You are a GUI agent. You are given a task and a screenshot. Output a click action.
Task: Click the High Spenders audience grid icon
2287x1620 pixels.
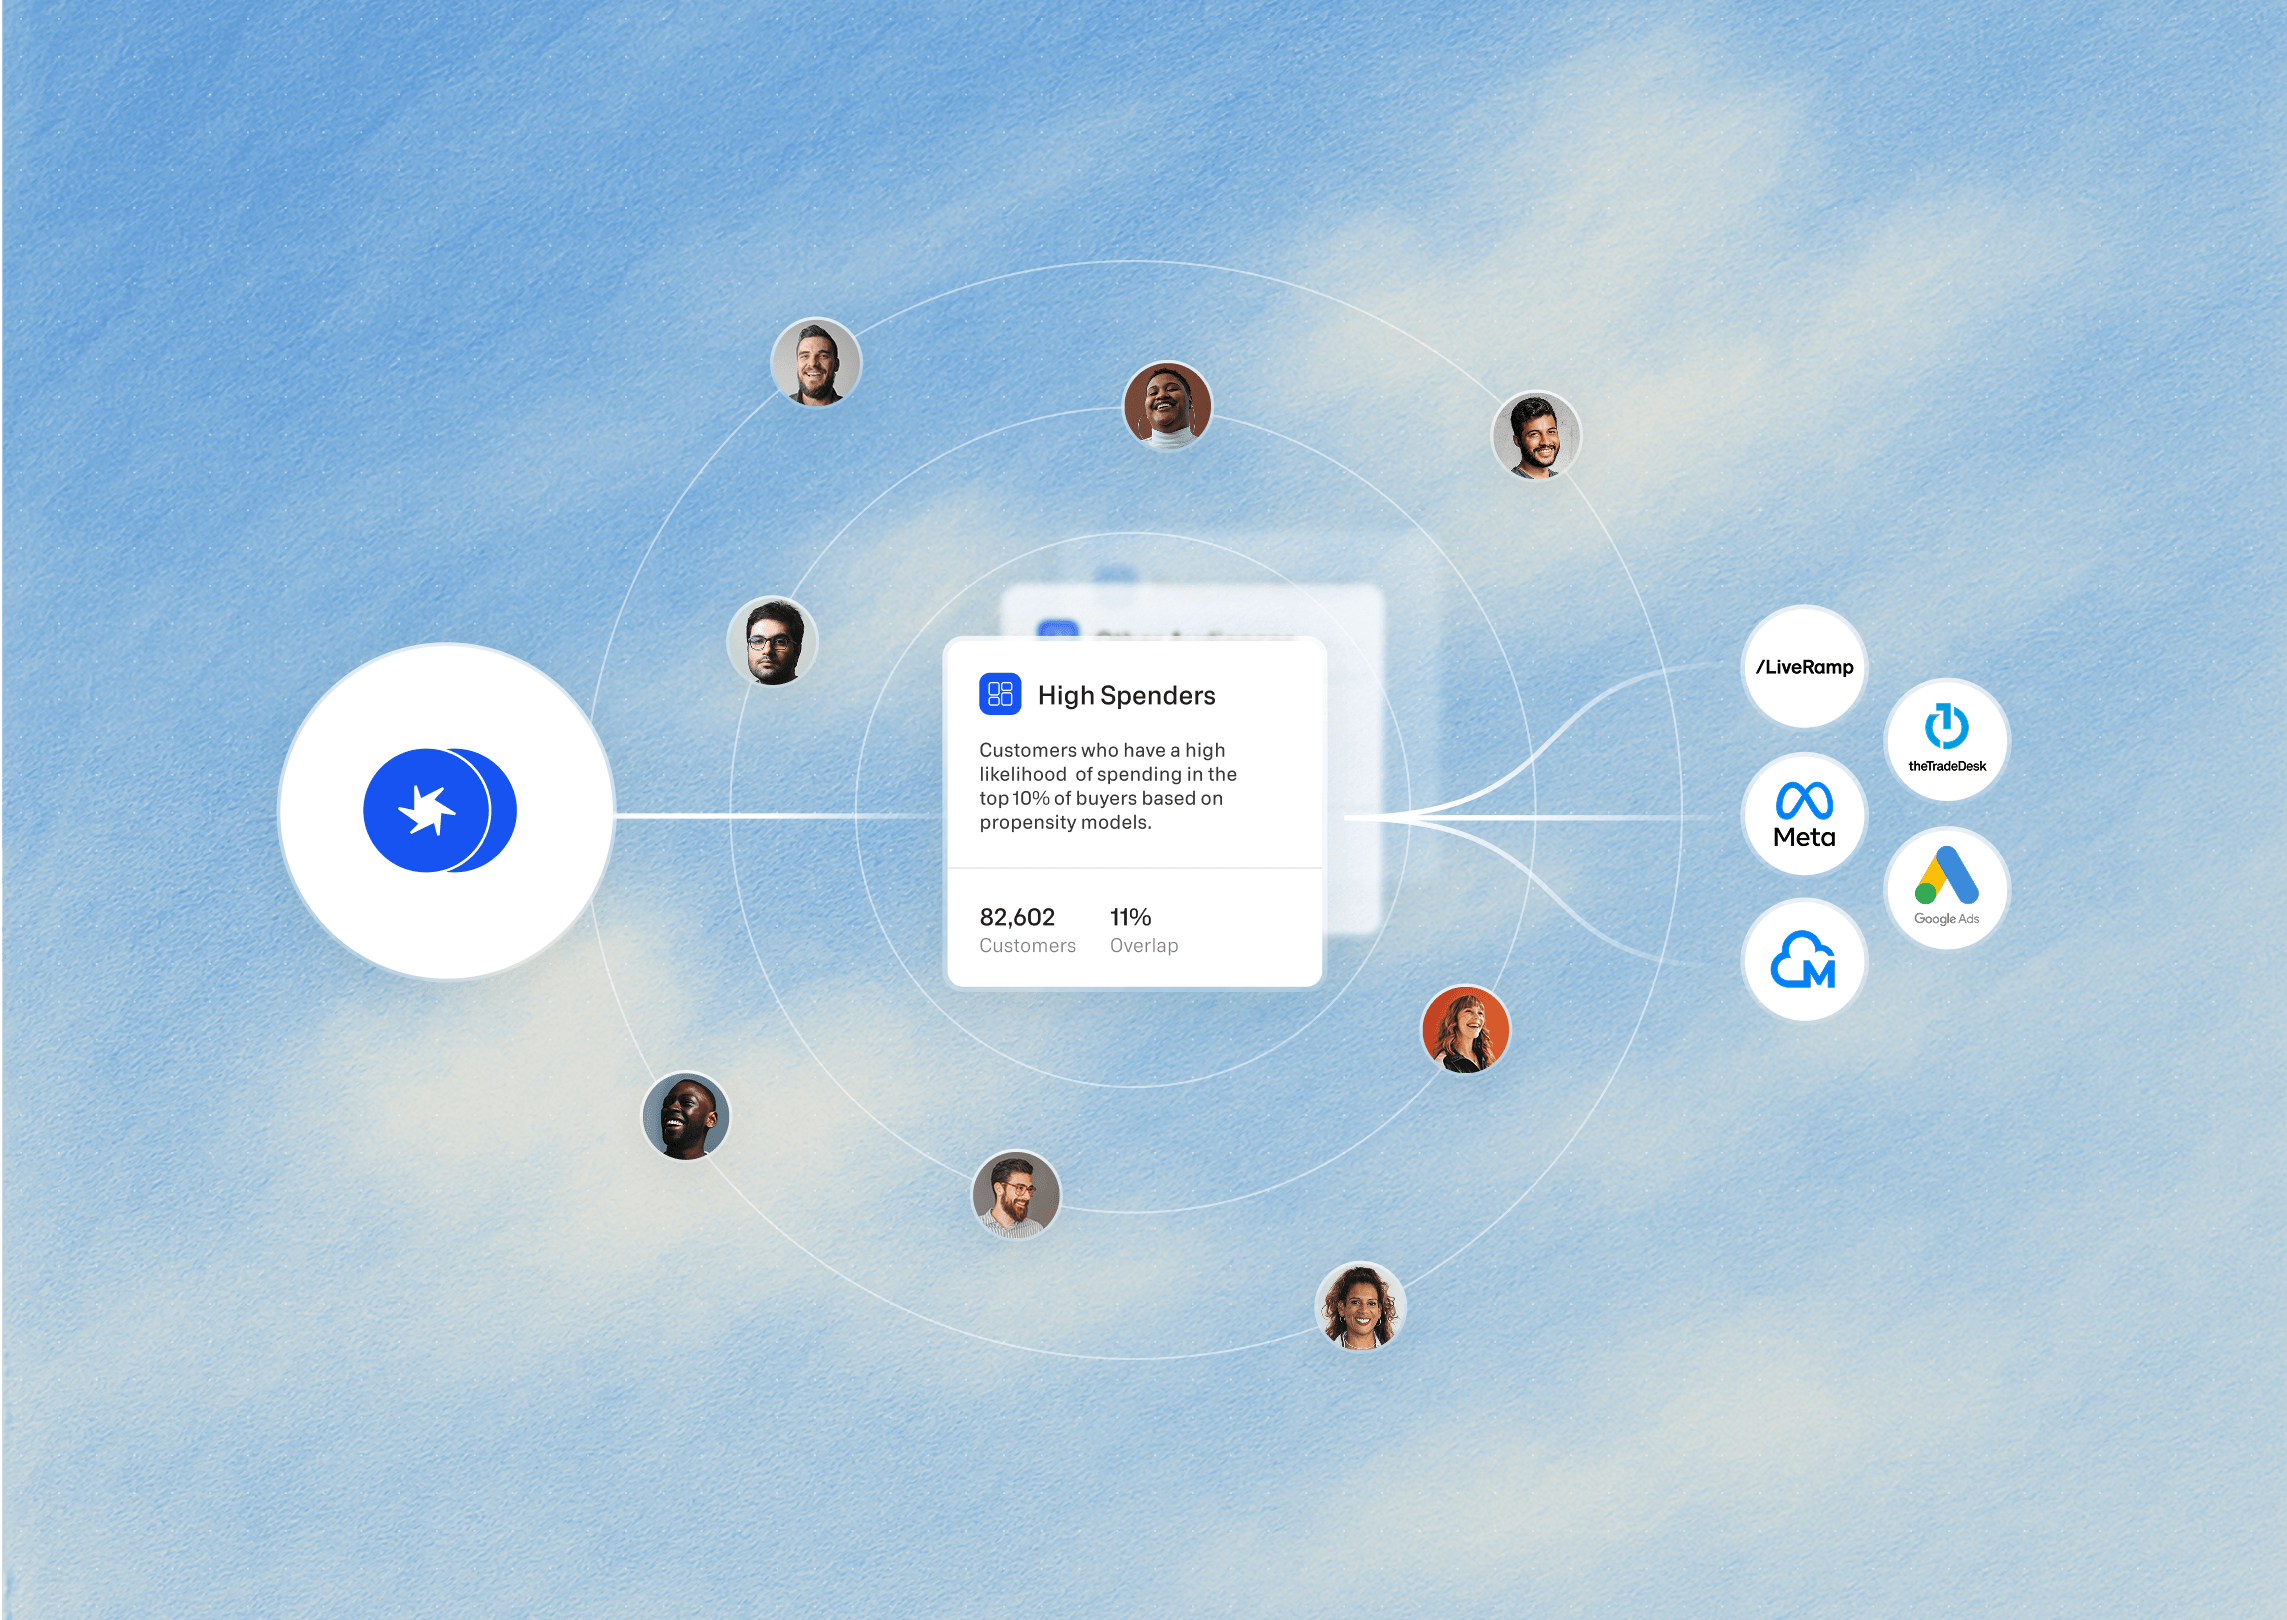point(999,694)
